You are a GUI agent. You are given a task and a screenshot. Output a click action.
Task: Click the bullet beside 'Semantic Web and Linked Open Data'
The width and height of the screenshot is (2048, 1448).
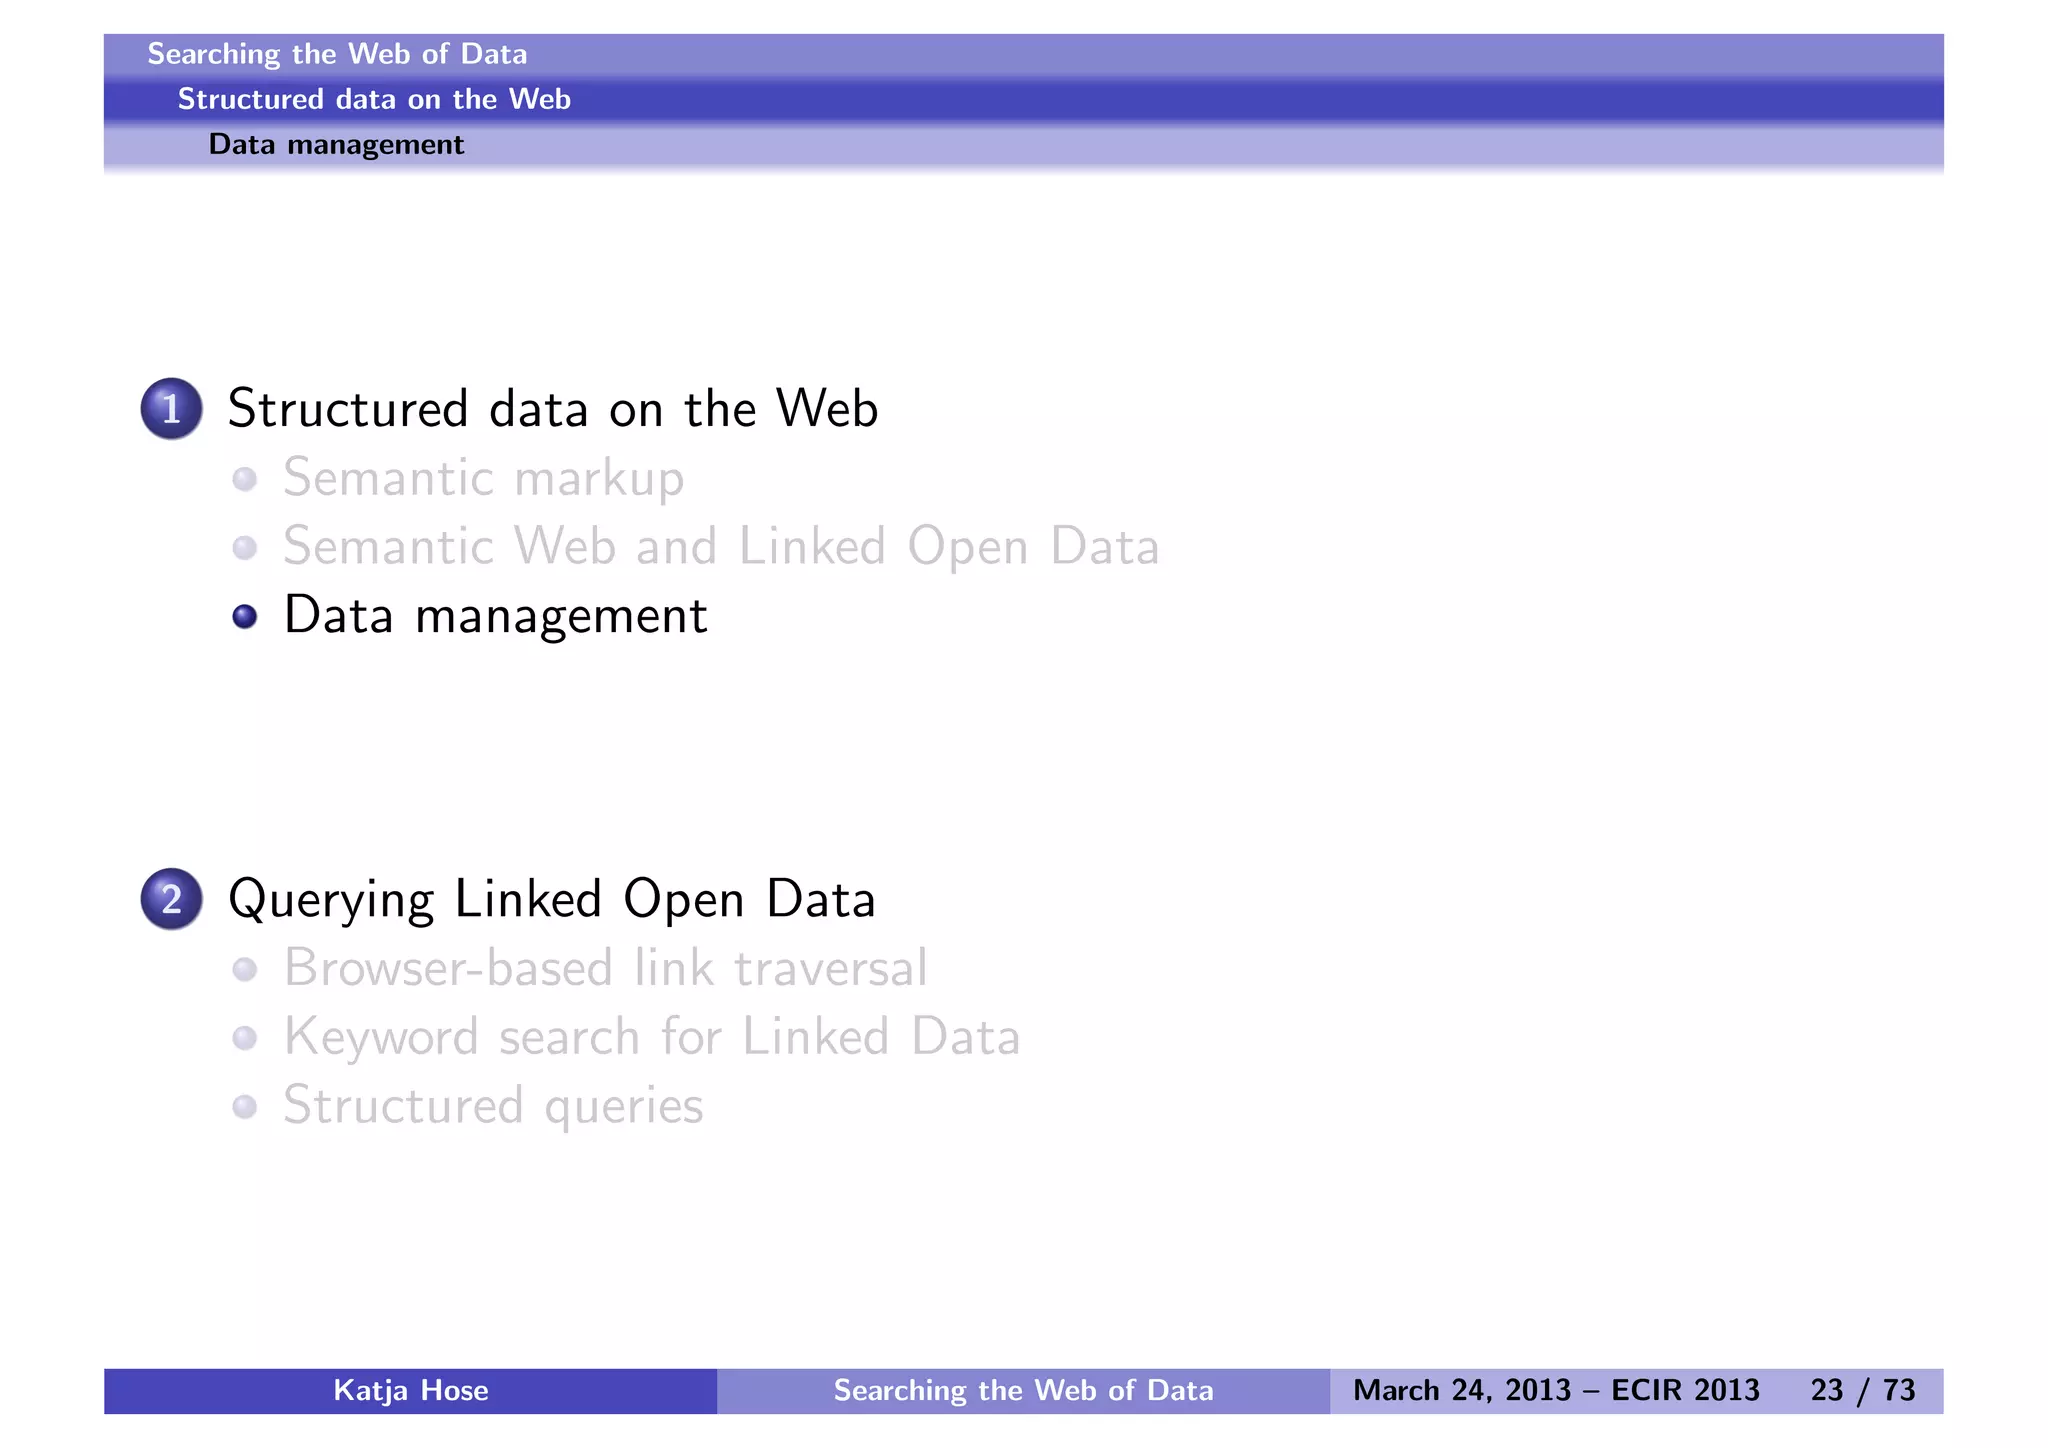point(245,548)
